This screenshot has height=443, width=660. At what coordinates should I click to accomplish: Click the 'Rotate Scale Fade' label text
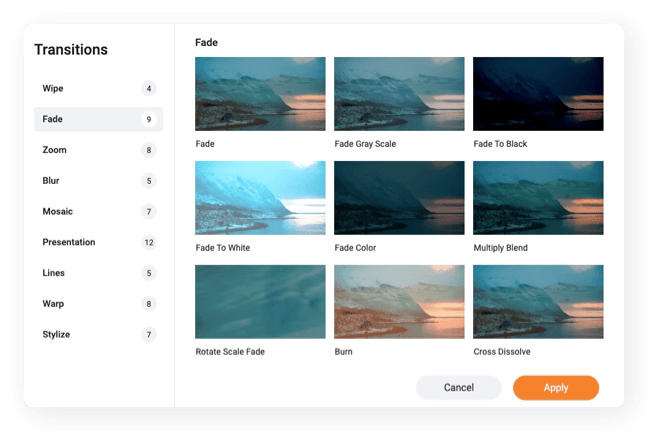230,352
